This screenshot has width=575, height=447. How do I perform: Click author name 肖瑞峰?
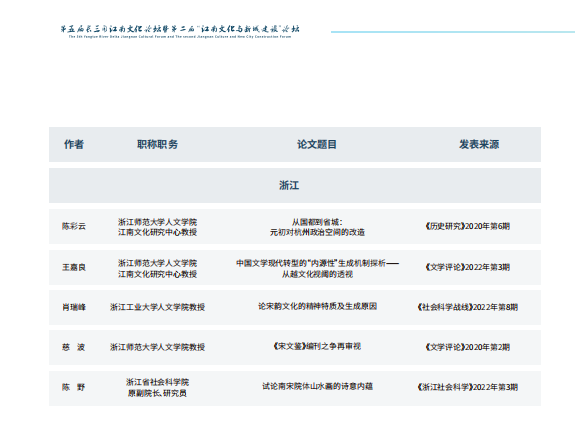click(x=74, y=307)
